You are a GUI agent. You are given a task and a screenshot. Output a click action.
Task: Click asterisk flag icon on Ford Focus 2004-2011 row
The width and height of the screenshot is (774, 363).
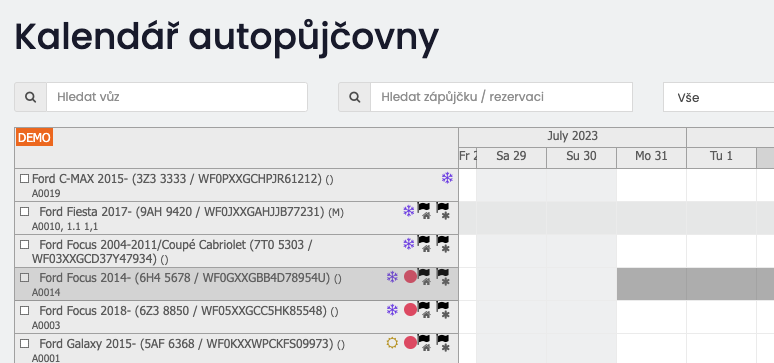pos(443,244)
